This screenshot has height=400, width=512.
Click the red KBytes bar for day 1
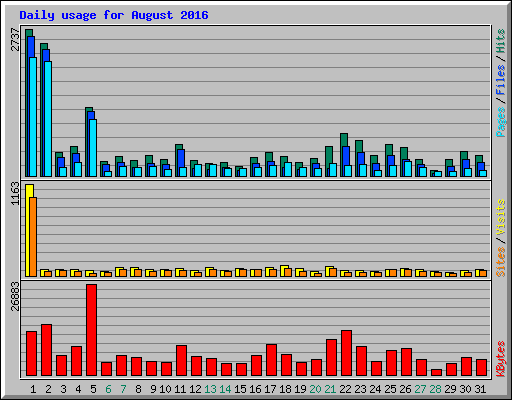click(x=32, y=353)
